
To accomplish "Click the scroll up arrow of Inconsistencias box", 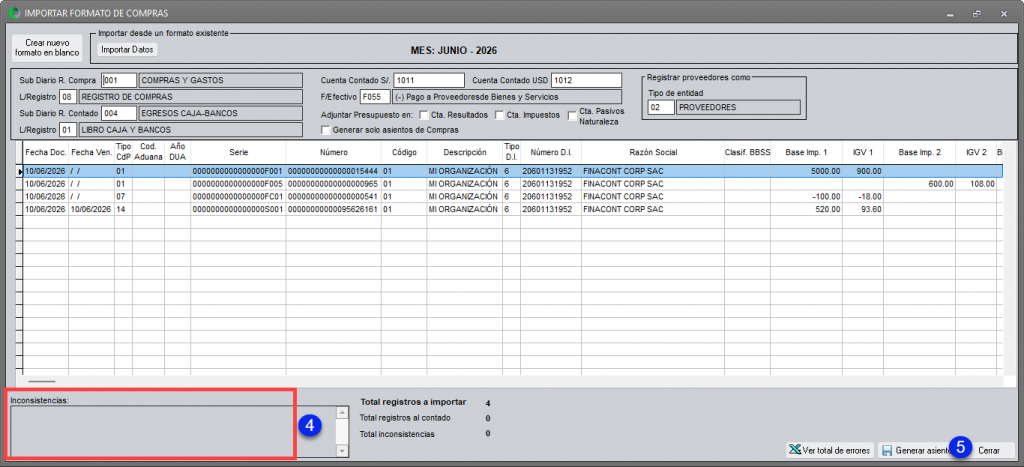I will coord(342,412).
